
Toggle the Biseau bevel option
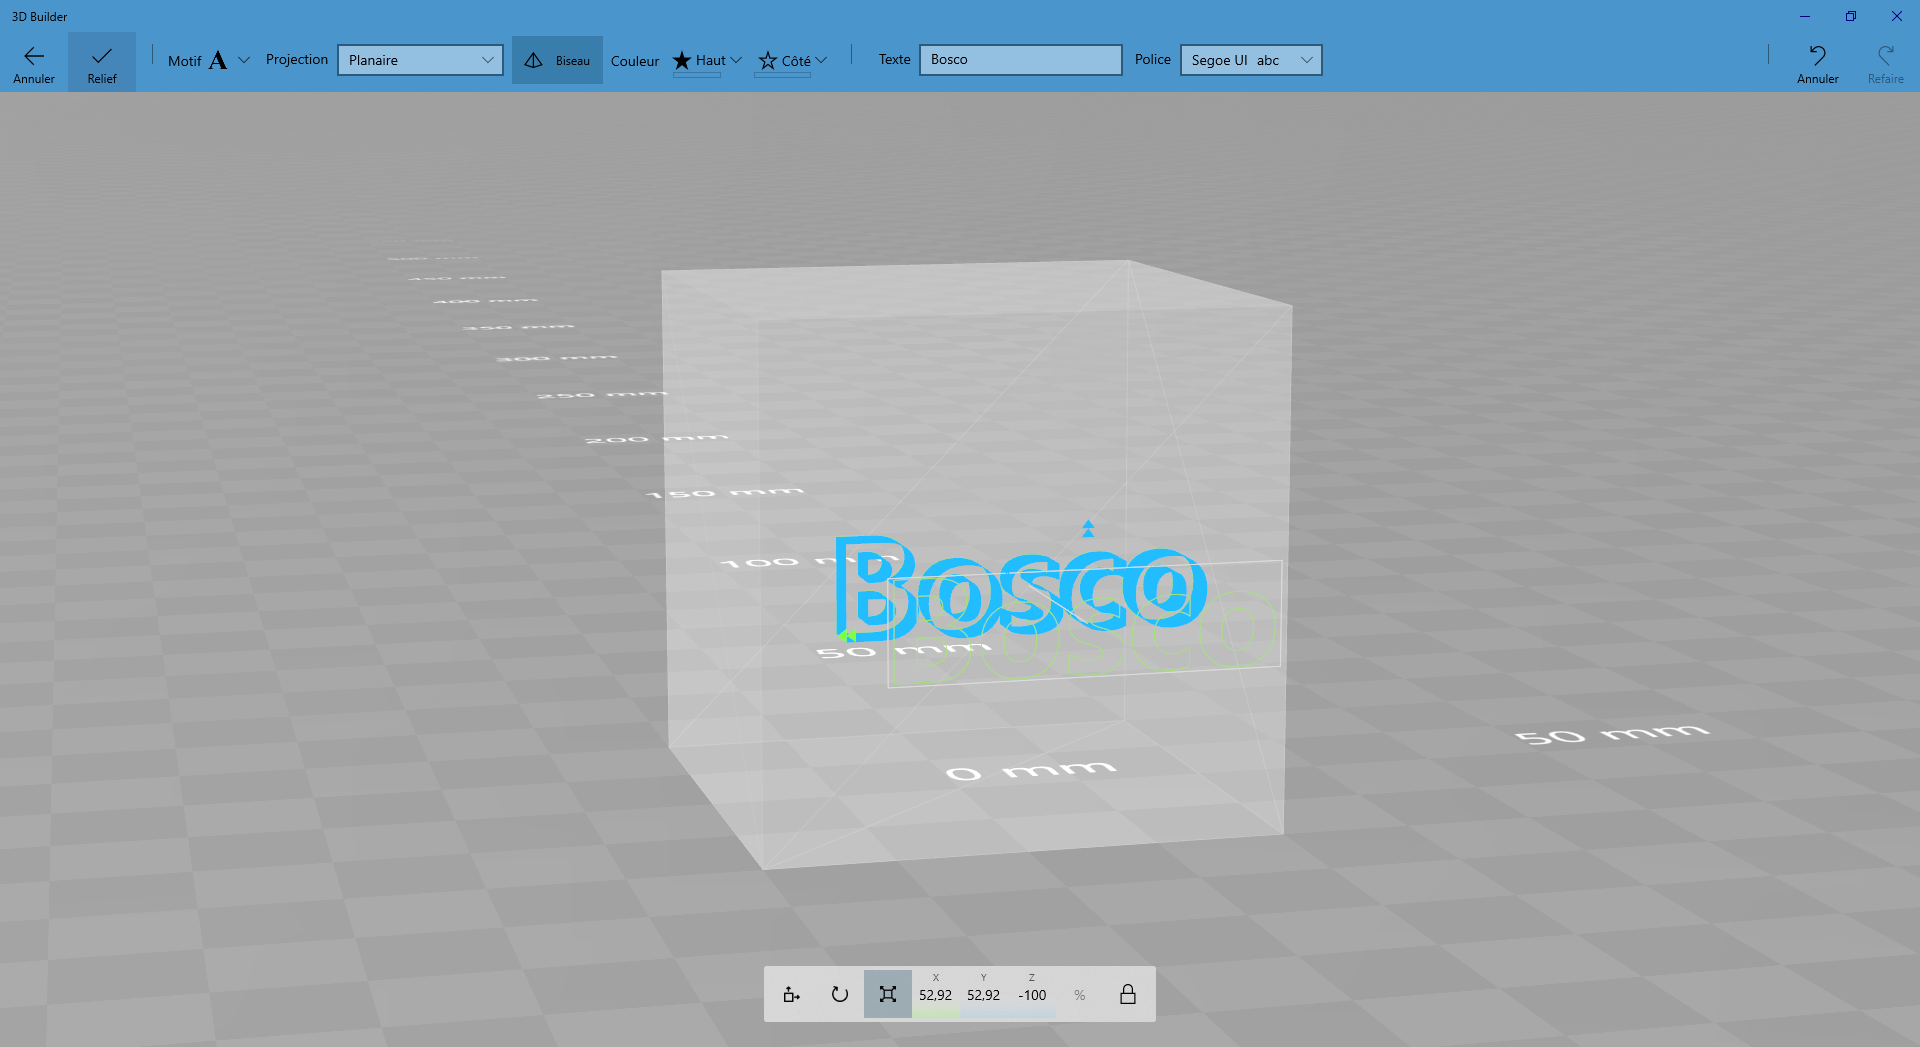tap(557, 60)
